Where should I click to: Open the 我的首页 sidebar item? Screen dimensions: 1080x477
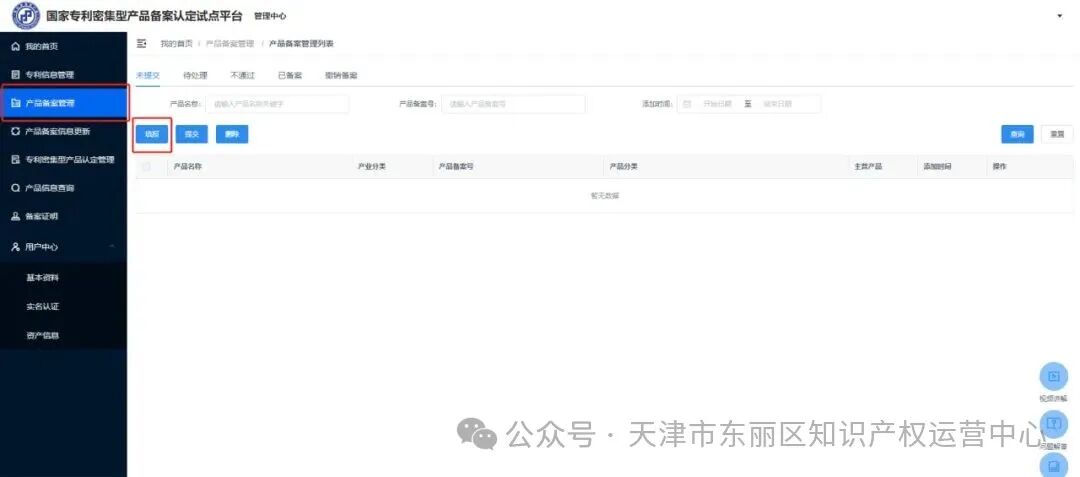click(63, 46)
